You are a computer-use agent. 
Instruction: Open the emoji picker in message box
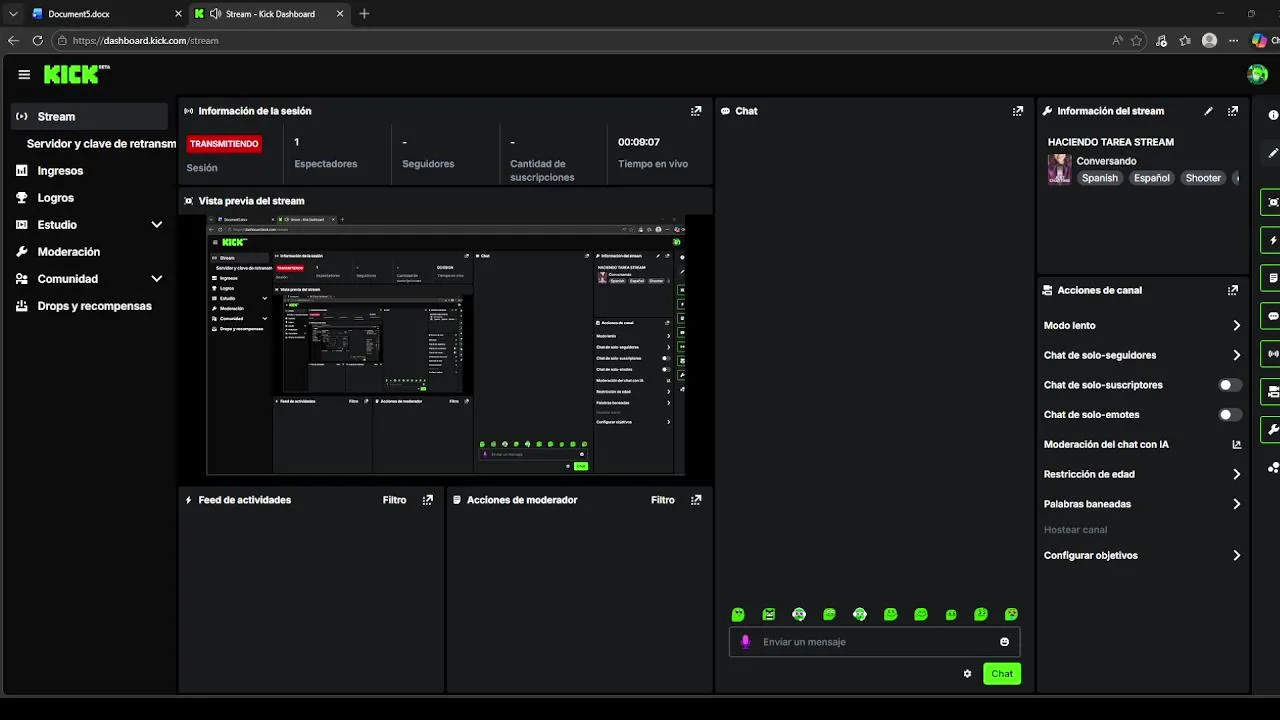1004,642
